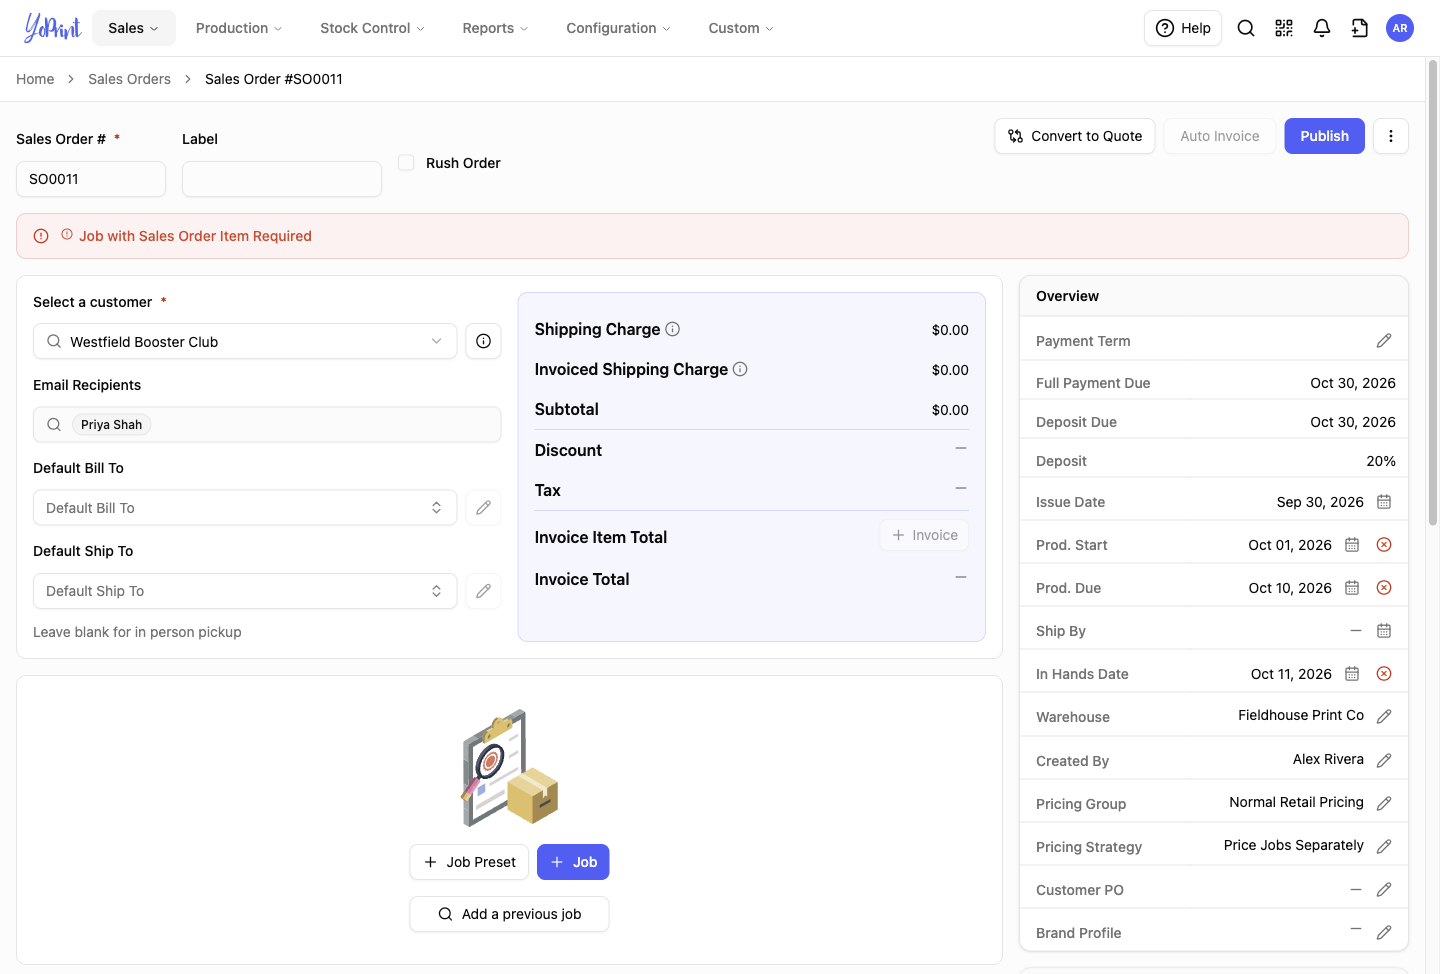This screenshot has width=1440, height=974.
Task: Open the notifications bell
Action: (1322, 28)
